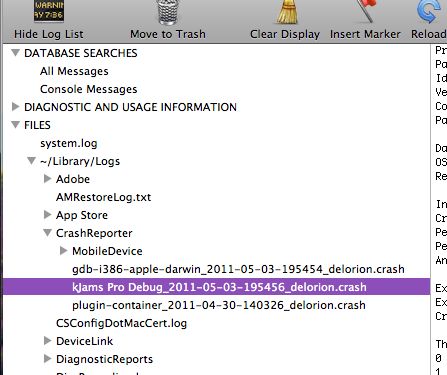Collapse the FILES section
Viewport: 447px width, 375px height.
15,125
